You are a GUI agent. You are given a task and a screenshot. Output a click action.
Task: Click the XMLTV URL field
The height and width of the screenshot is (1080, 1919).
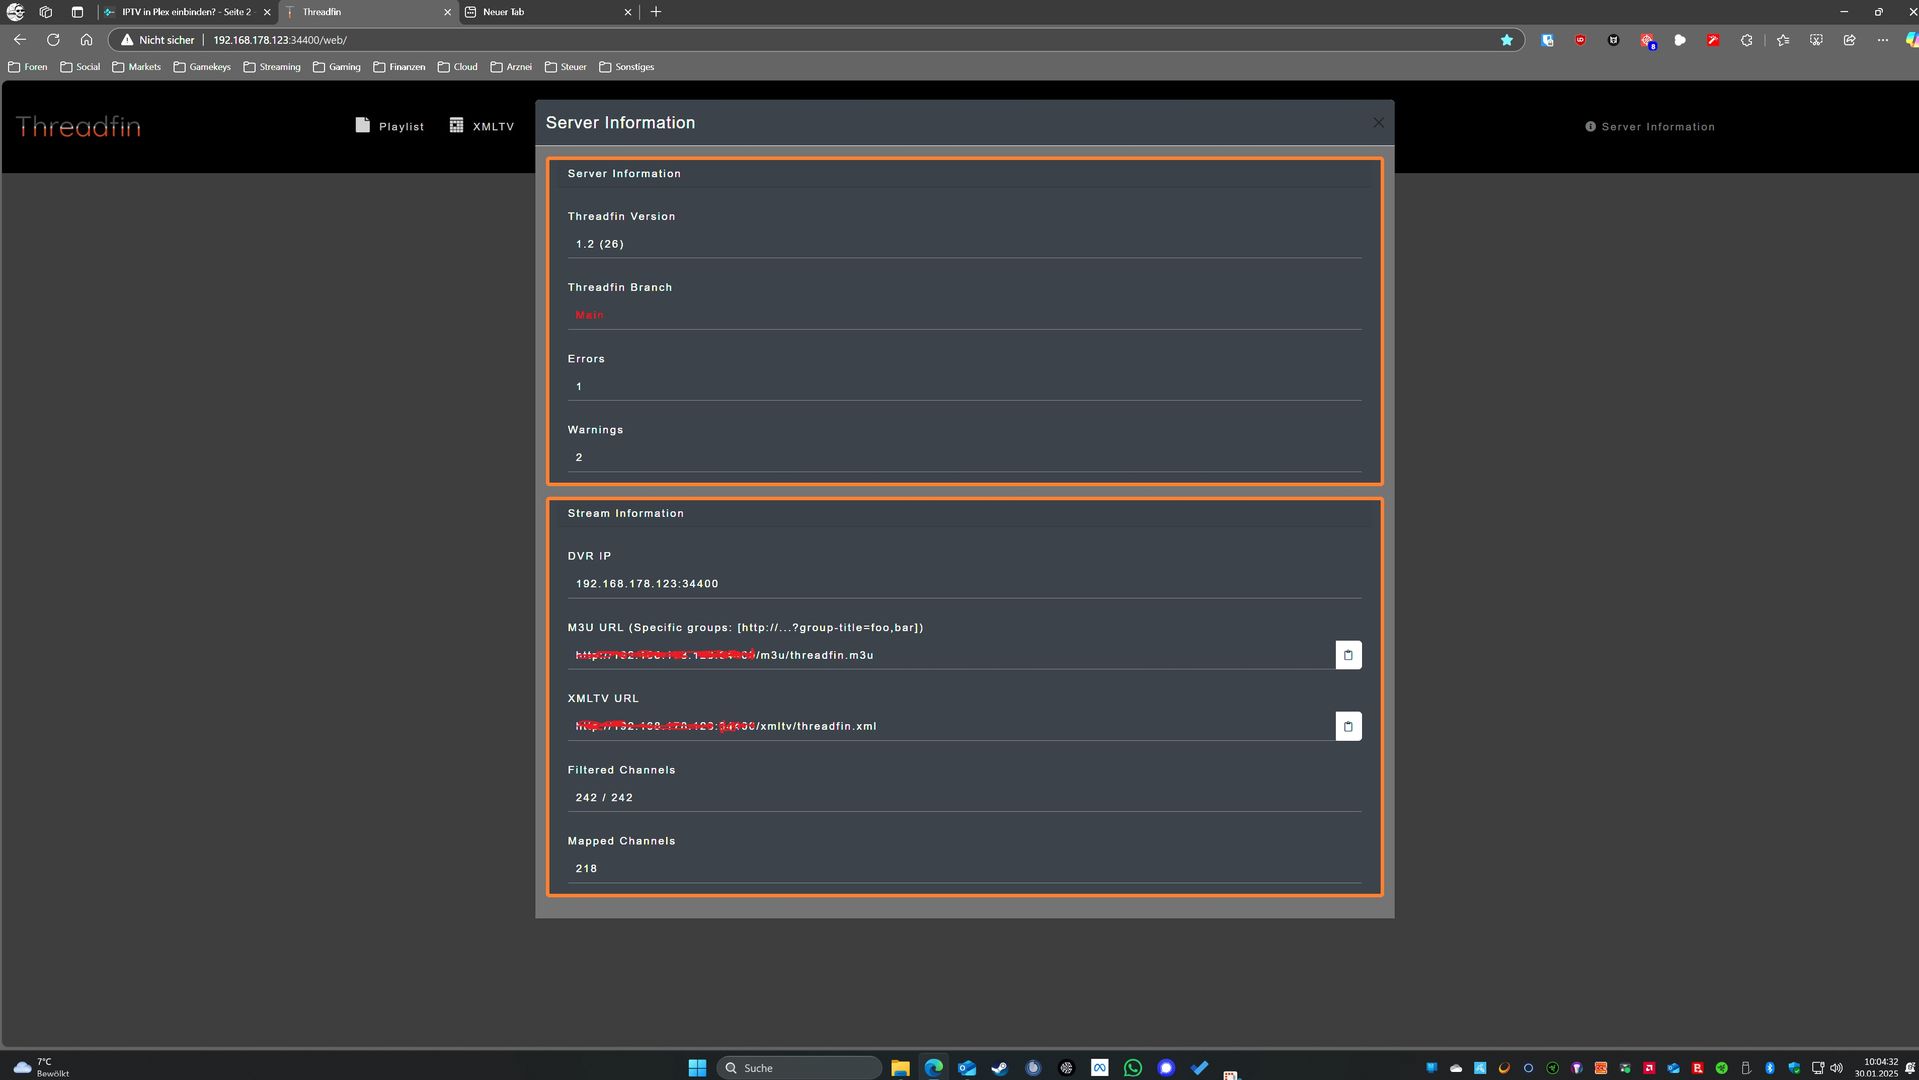(950, 726)
